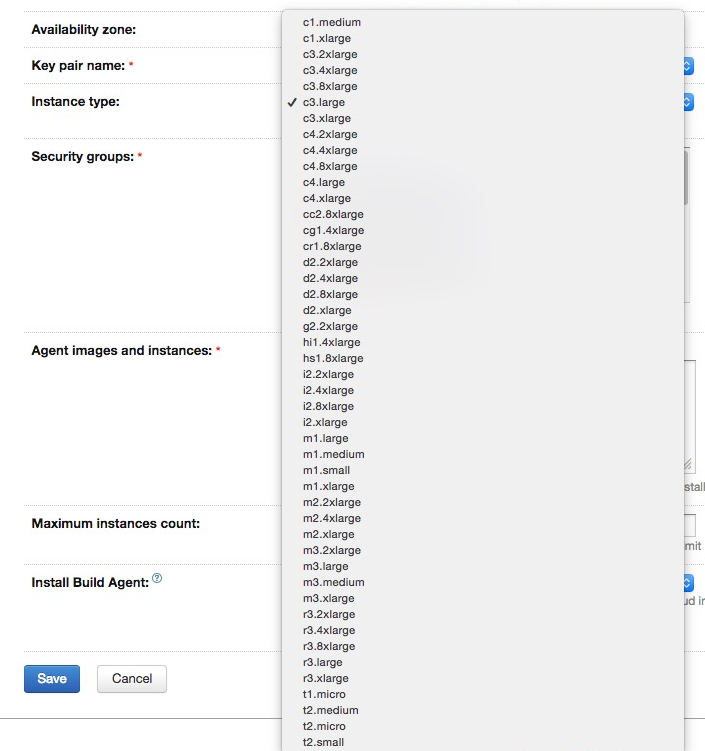
Task: Select m2.2xlarge from the list
Action: pos(483,502)
